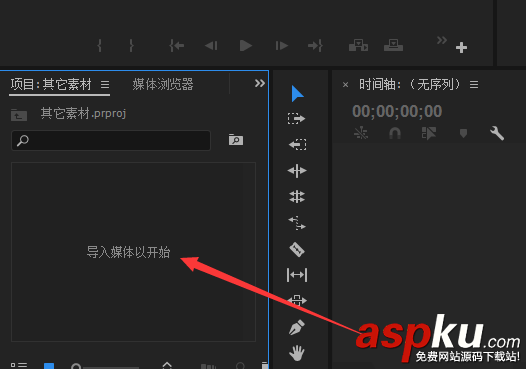
Task: Focus the project search field
Action: 111,140
